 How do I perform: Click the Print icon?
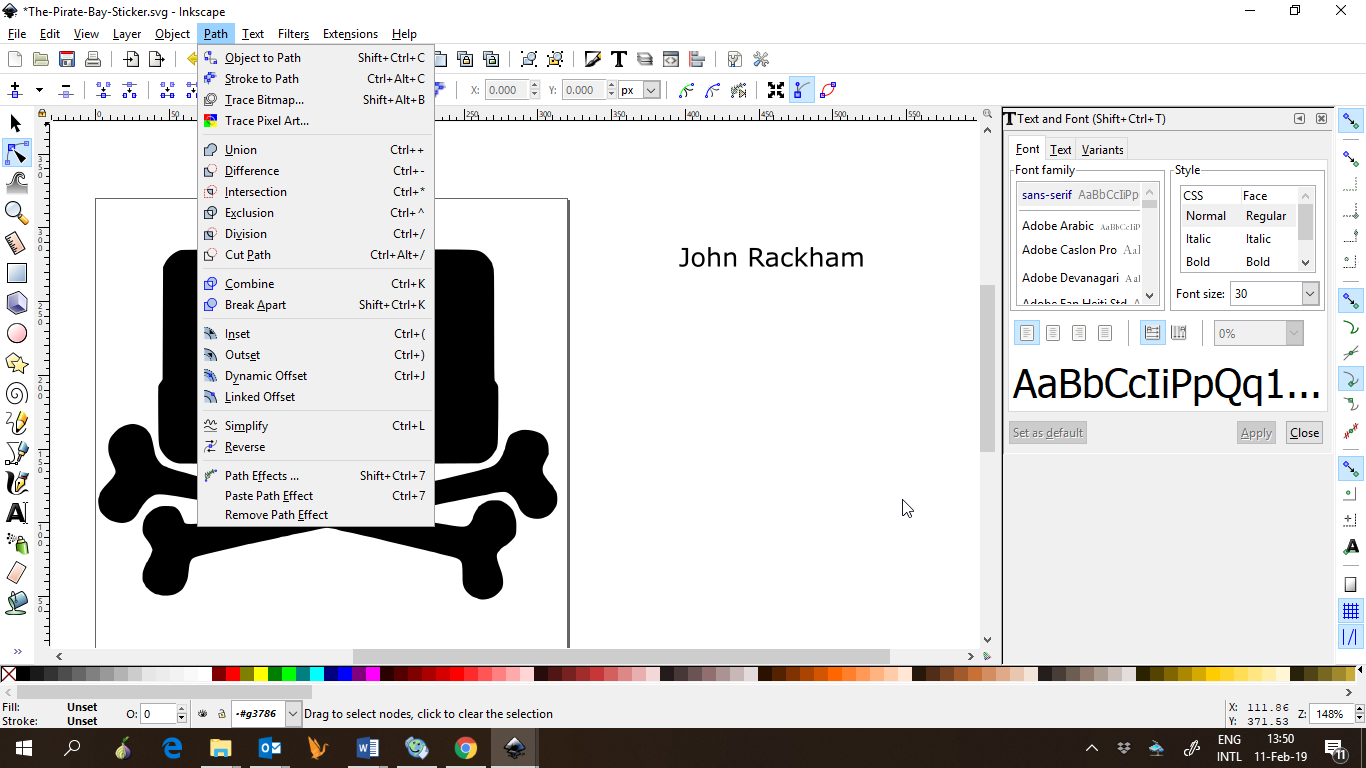tap(93, 59)
